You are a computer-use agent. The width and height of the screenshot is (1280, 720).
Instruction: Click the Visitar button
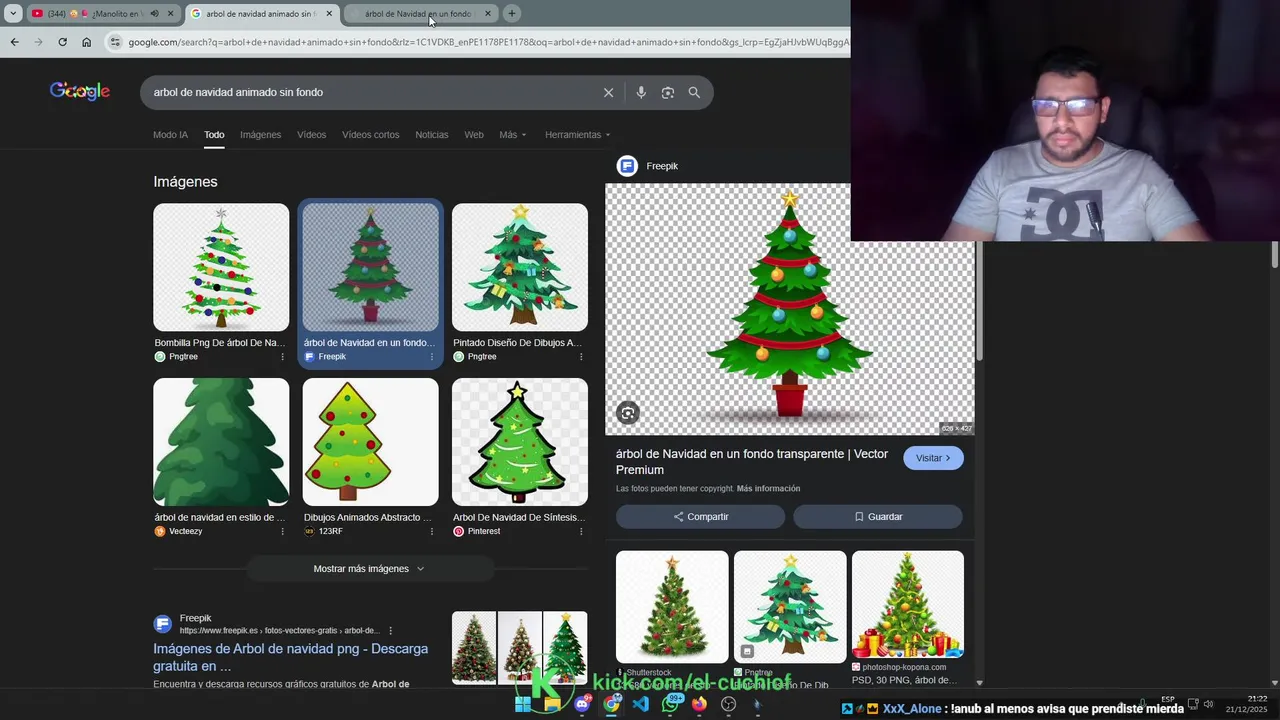pos(933,458)
